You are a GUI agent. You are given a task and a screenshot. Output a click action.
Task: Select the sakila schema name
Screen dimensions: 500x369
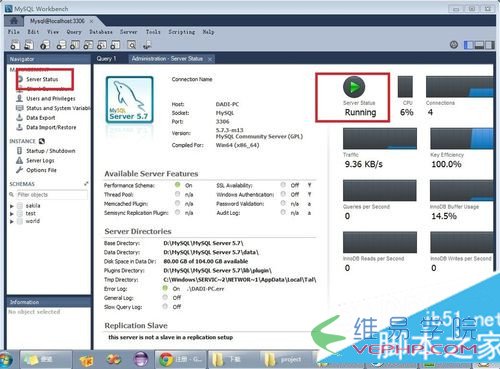point(33,206)
